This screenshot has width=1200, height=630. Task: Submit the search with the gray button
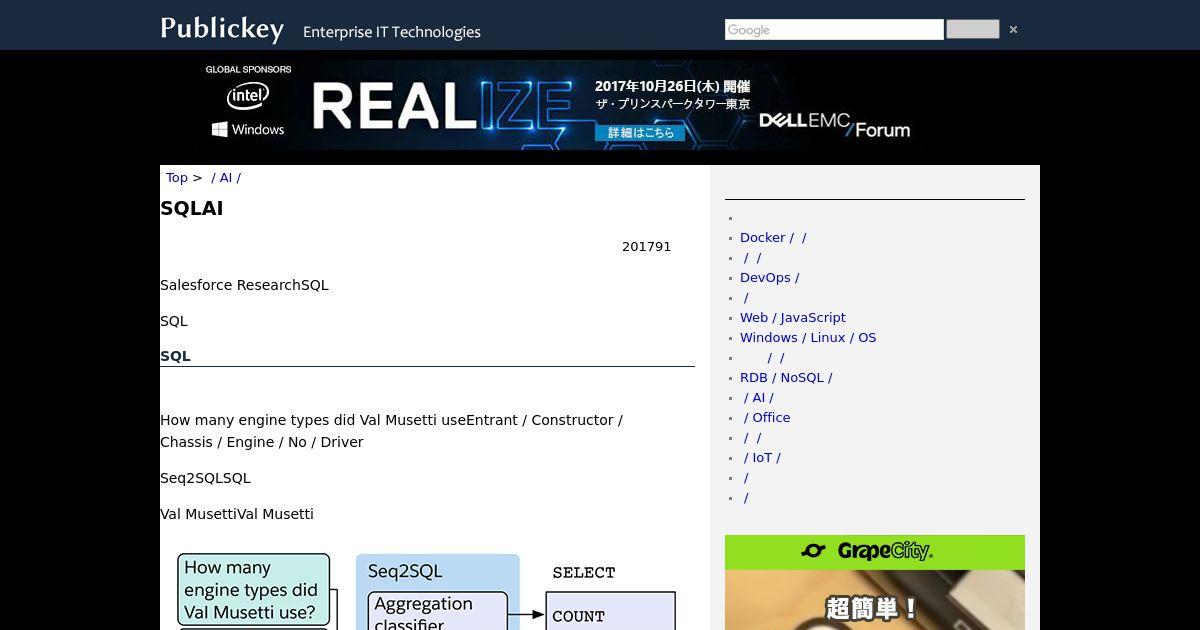(x=972, y=30)
